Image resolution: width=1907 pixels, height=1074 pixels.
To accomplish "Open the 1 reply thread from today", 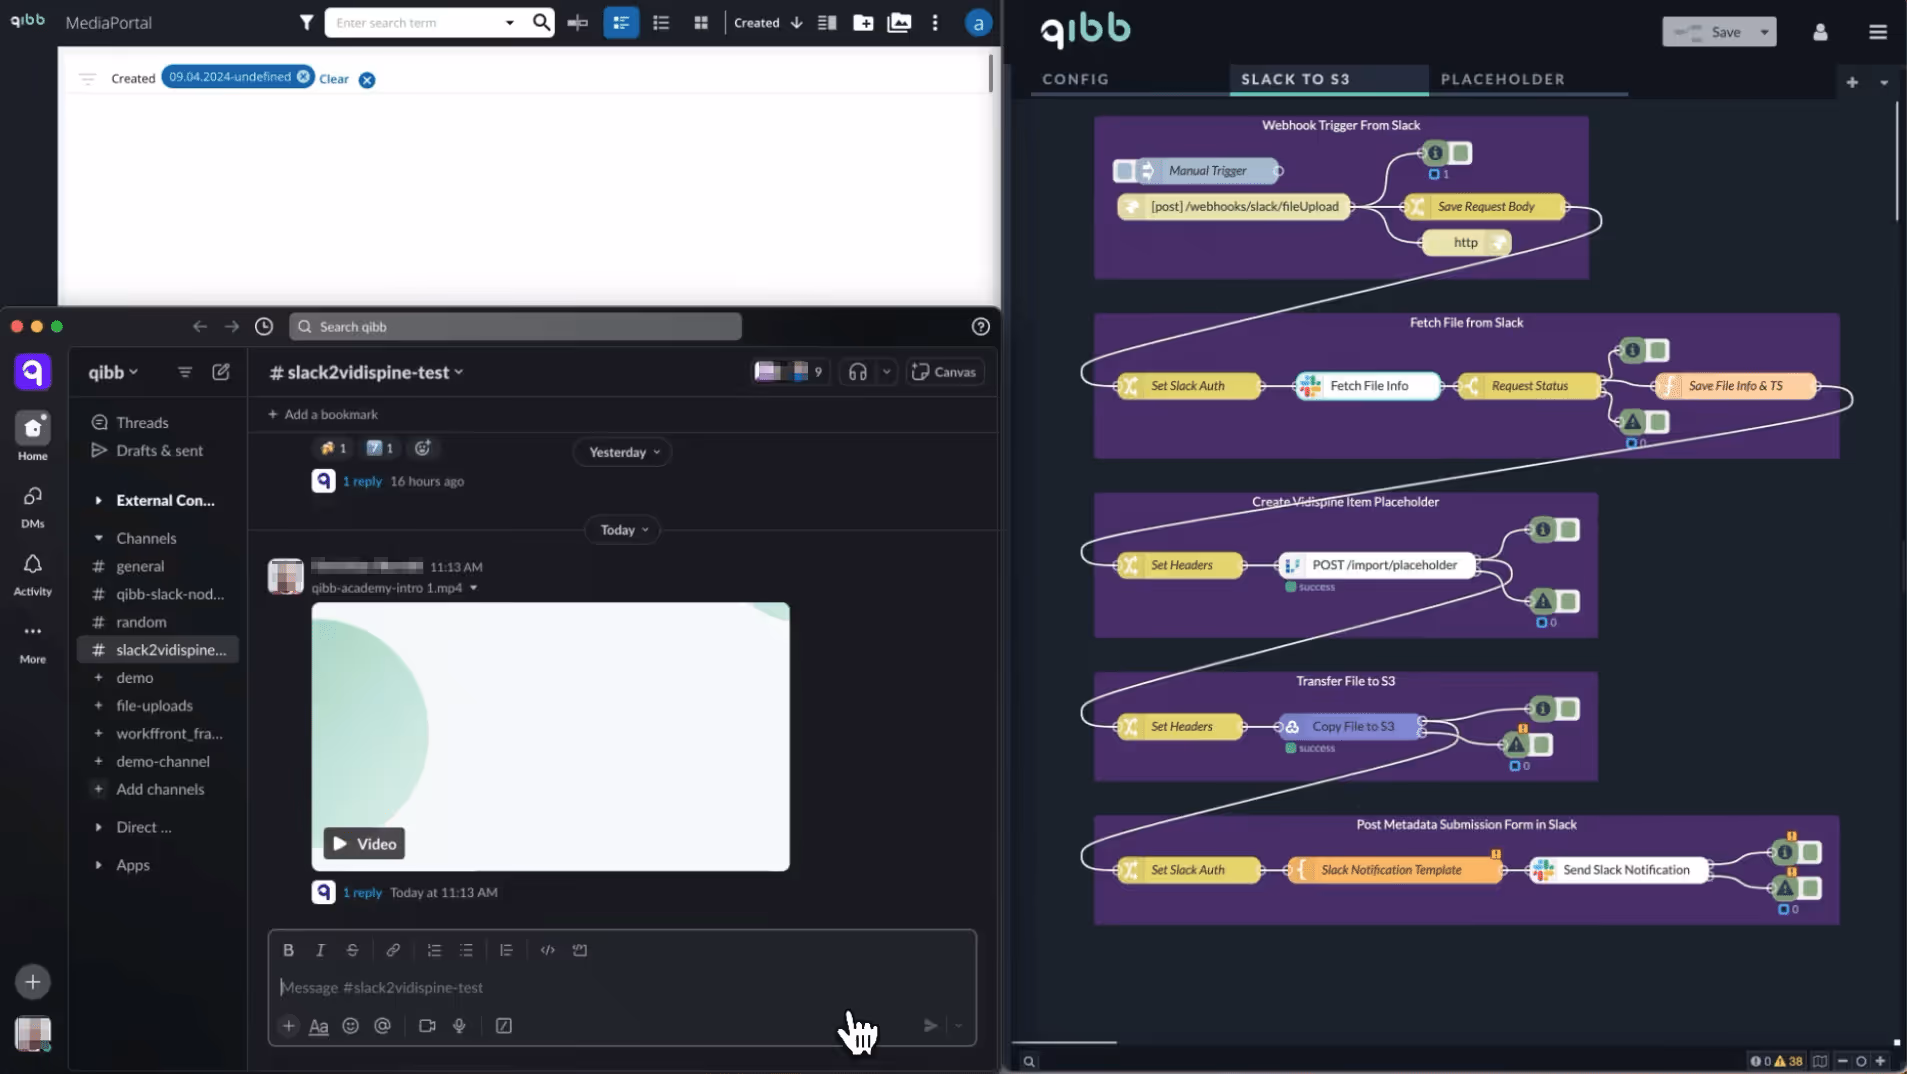I will click(362, 892).
